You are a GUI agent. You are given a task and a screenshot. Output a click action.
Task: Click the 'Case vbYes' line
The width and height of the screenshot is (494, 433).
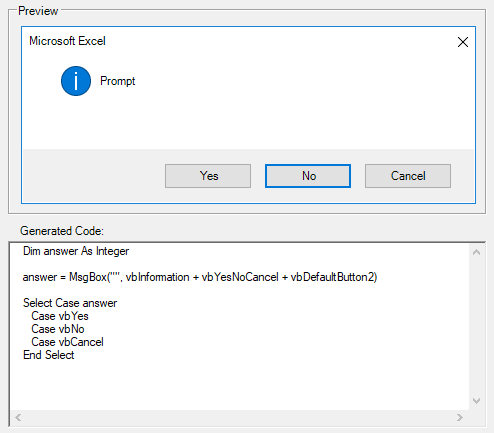point(60,316)
